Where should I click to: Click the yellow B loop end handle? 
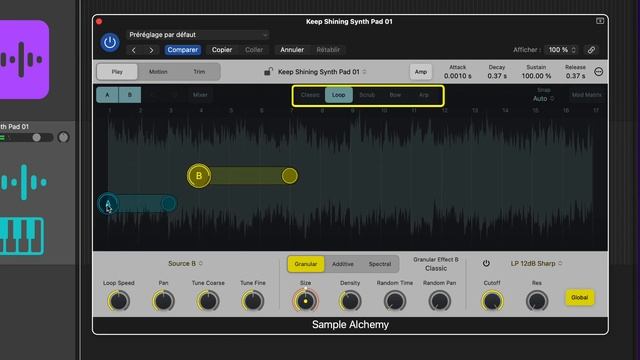(x=289, y=176)
